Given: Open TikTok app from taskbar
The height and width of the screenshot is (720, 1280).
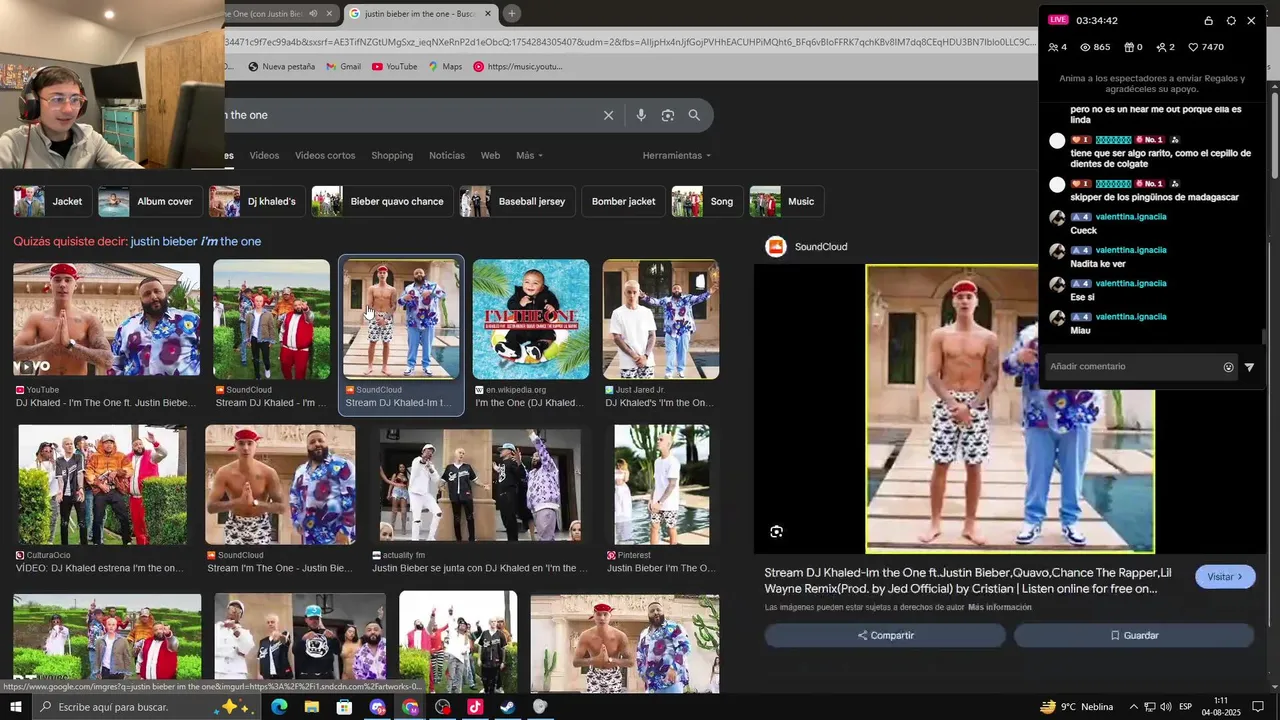Looking at the screenshot, I should coord(474,707).
